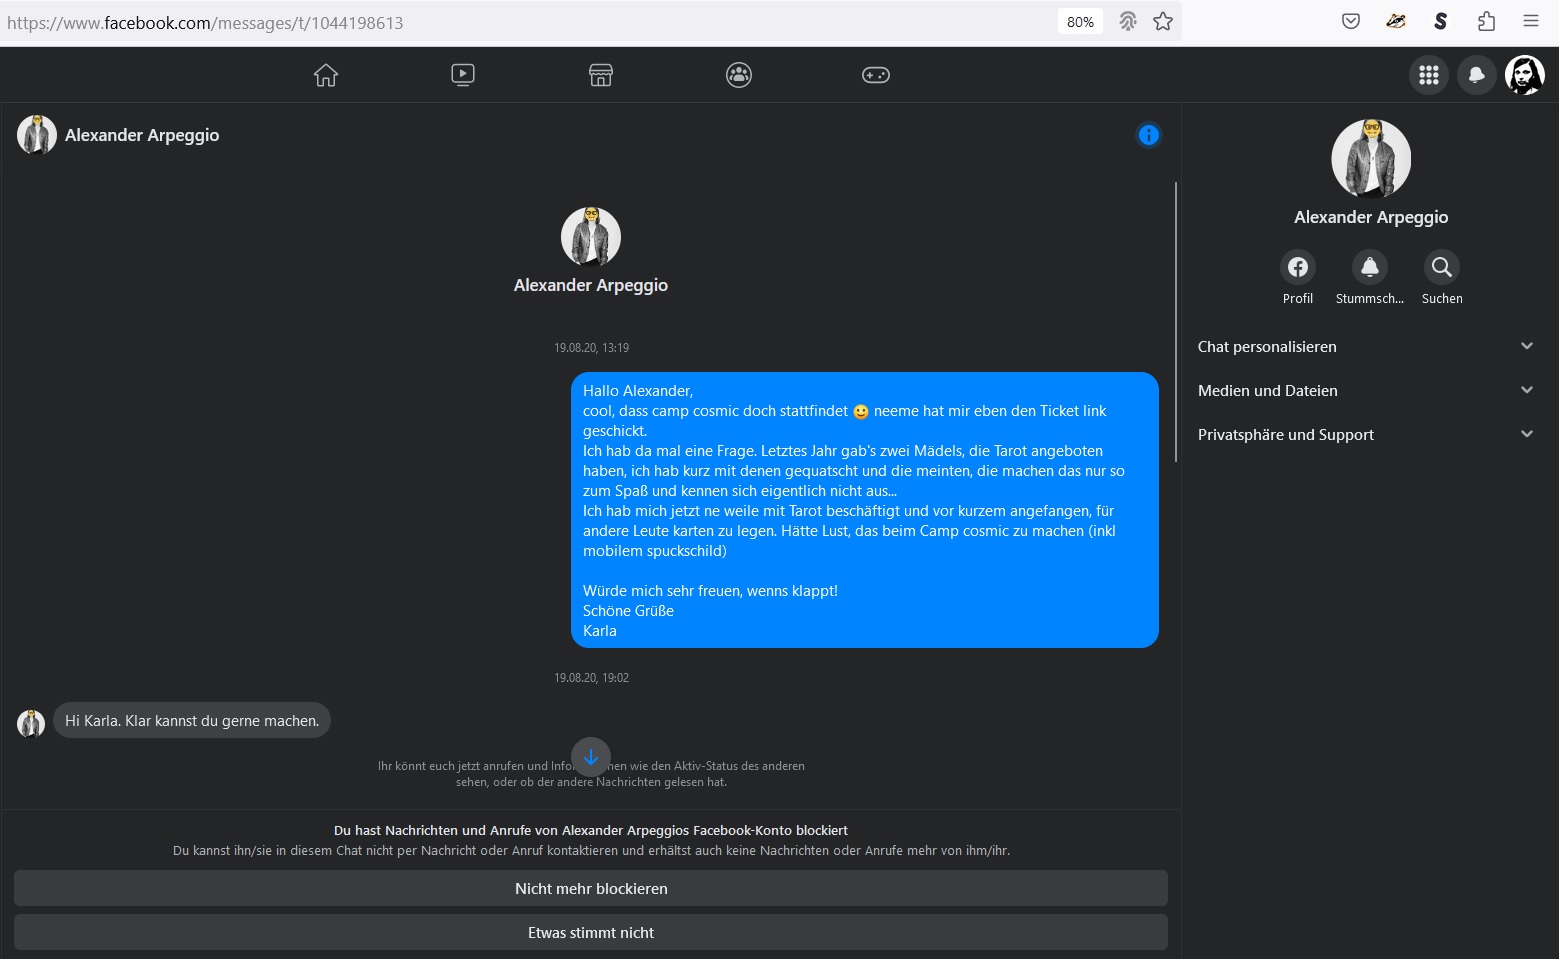Viewport: 1559px width, 959px height.
Task: Open the Facebook menu grid icon
Action: click(x=1429, y=75)
